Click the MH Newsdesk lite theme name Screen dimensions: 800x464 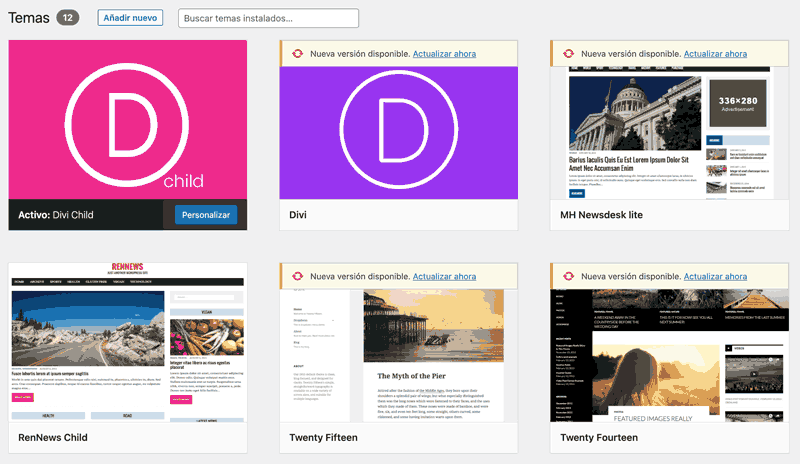[601, 215]
